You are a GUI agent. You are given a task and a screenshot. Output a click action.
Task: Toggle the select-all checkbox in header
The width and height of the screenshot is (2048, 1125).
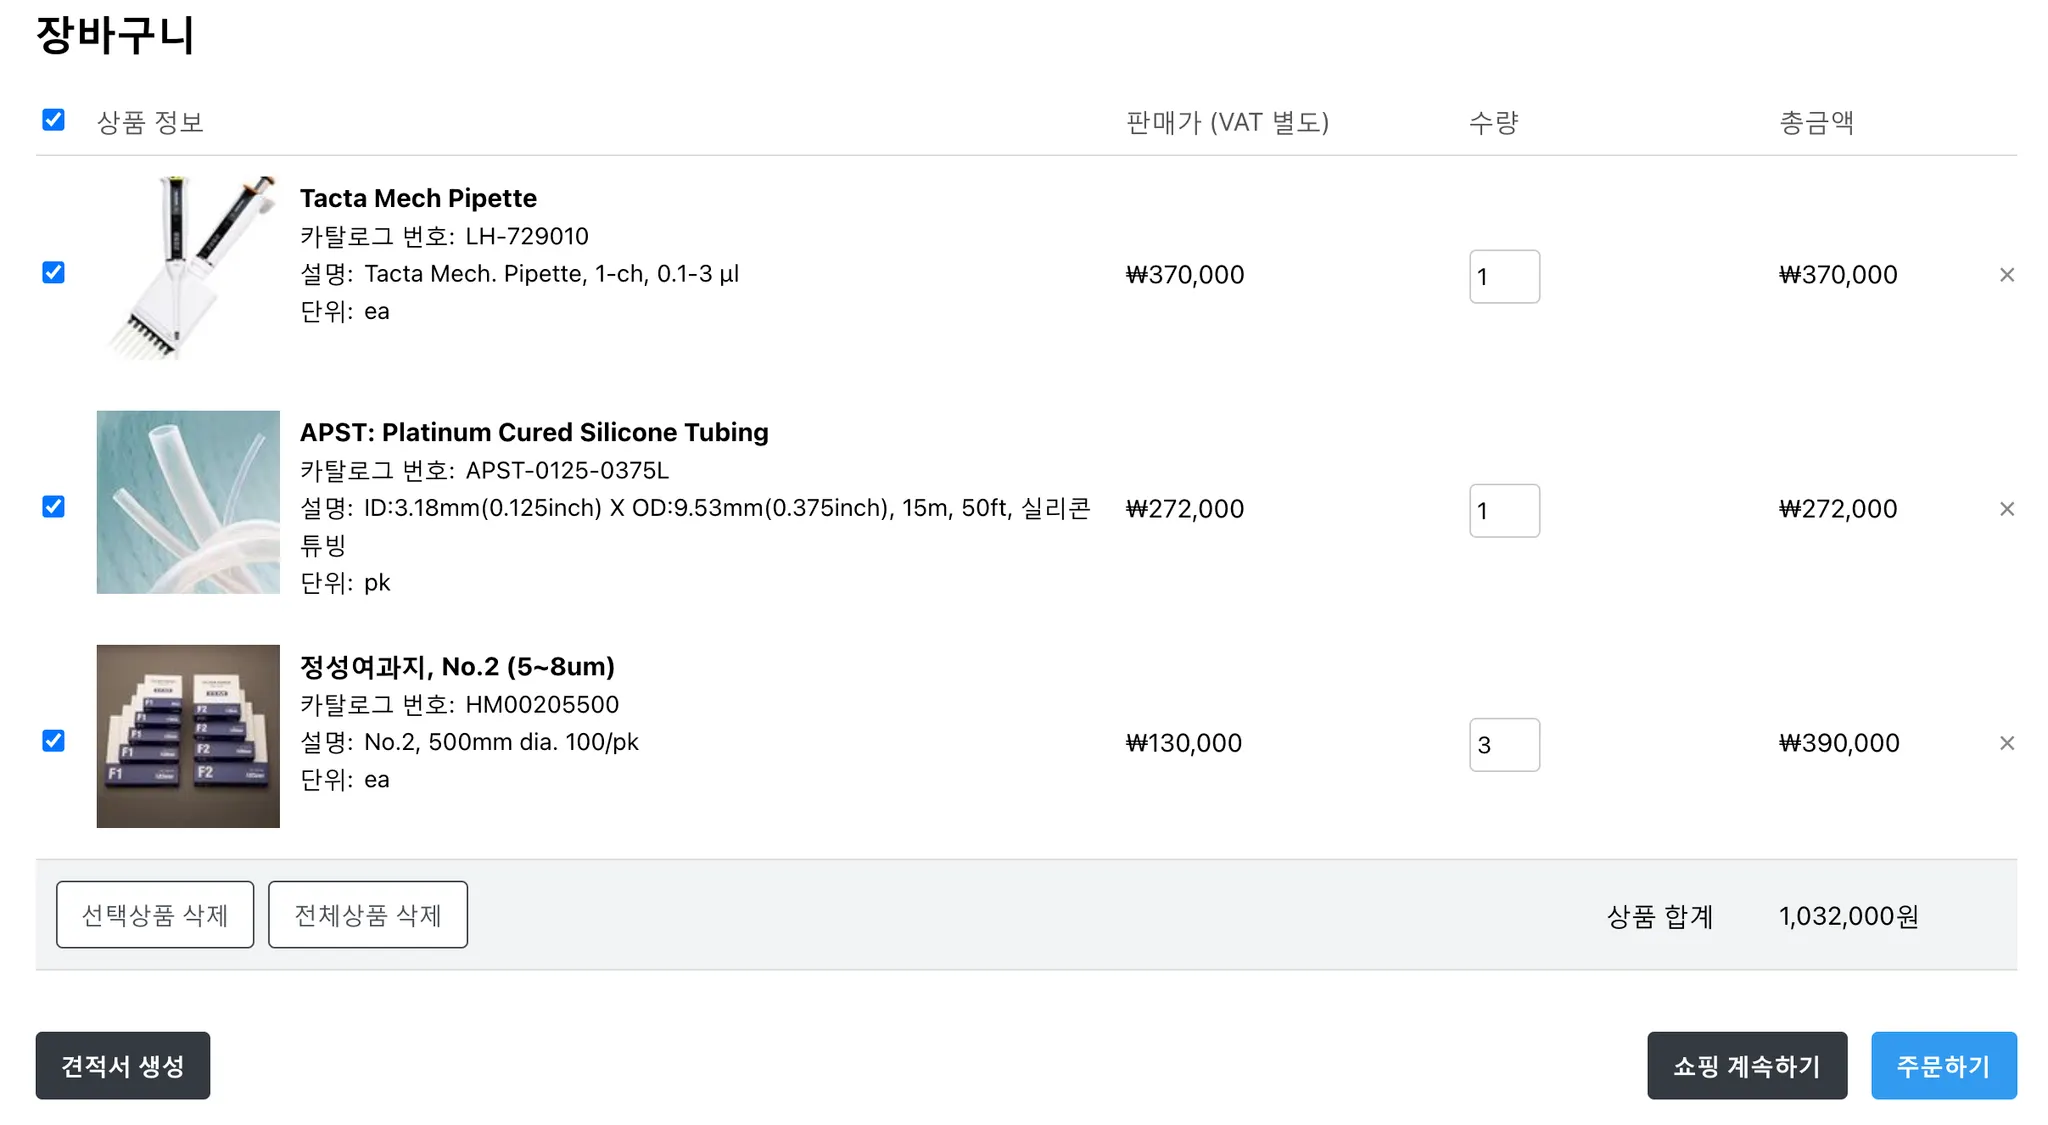point(54,120)
